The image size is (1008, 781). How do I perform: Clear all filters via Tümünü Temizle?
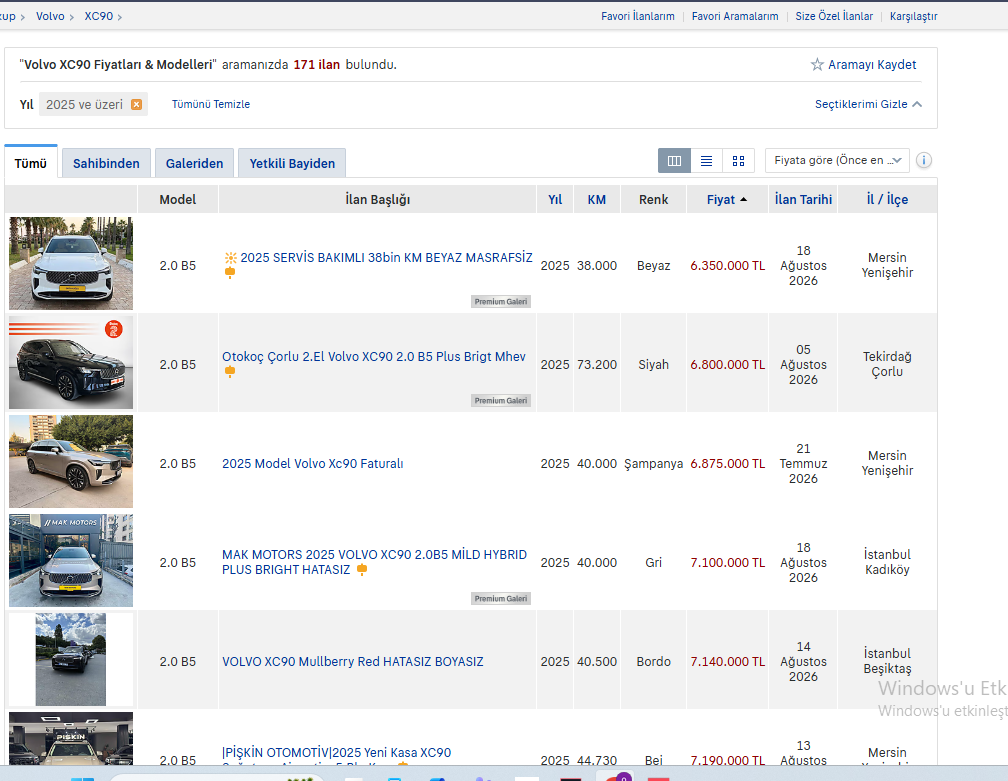coord(211,104)
